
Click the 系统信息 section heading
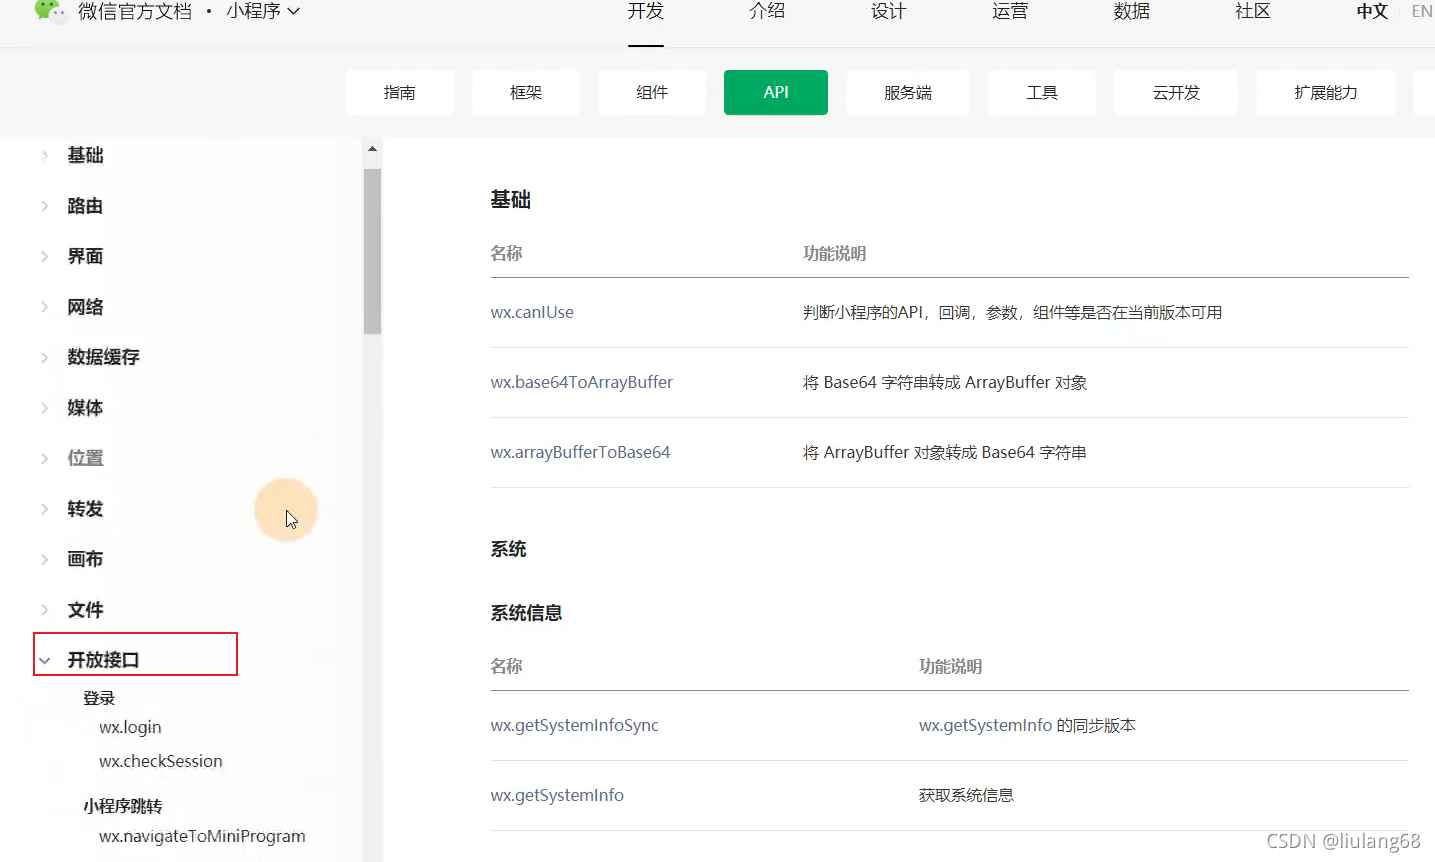click(526, 613)
